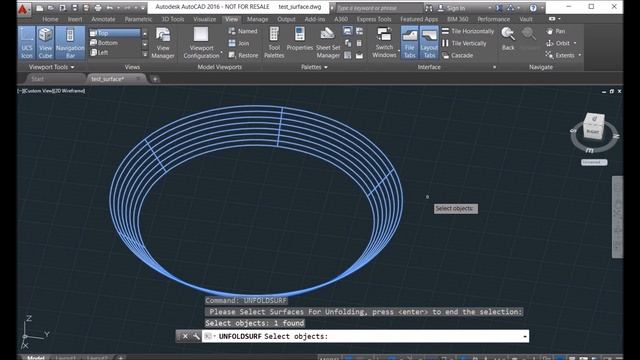The width and height of the screenshot is (640, 360).
Task: Click the viewport label Custom View control
Action: [40, 91]
